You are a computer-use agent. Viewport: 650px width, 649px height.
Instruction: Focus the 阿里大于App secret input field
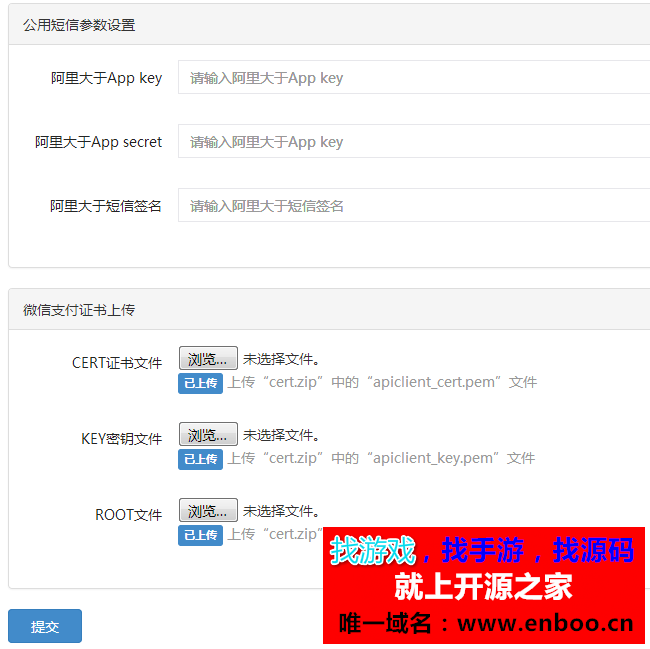[414, 141]
